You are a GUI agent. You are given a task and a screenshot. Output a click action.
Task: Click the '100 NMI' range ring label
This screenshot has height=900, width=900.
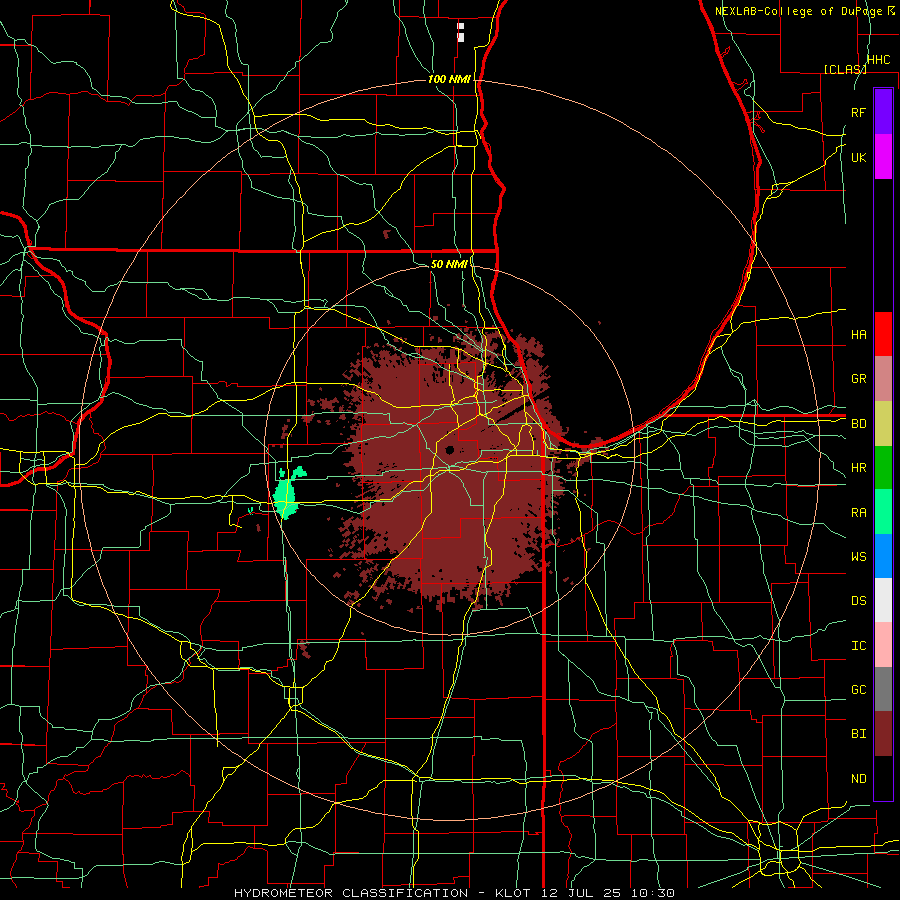[x=449, y=79]
